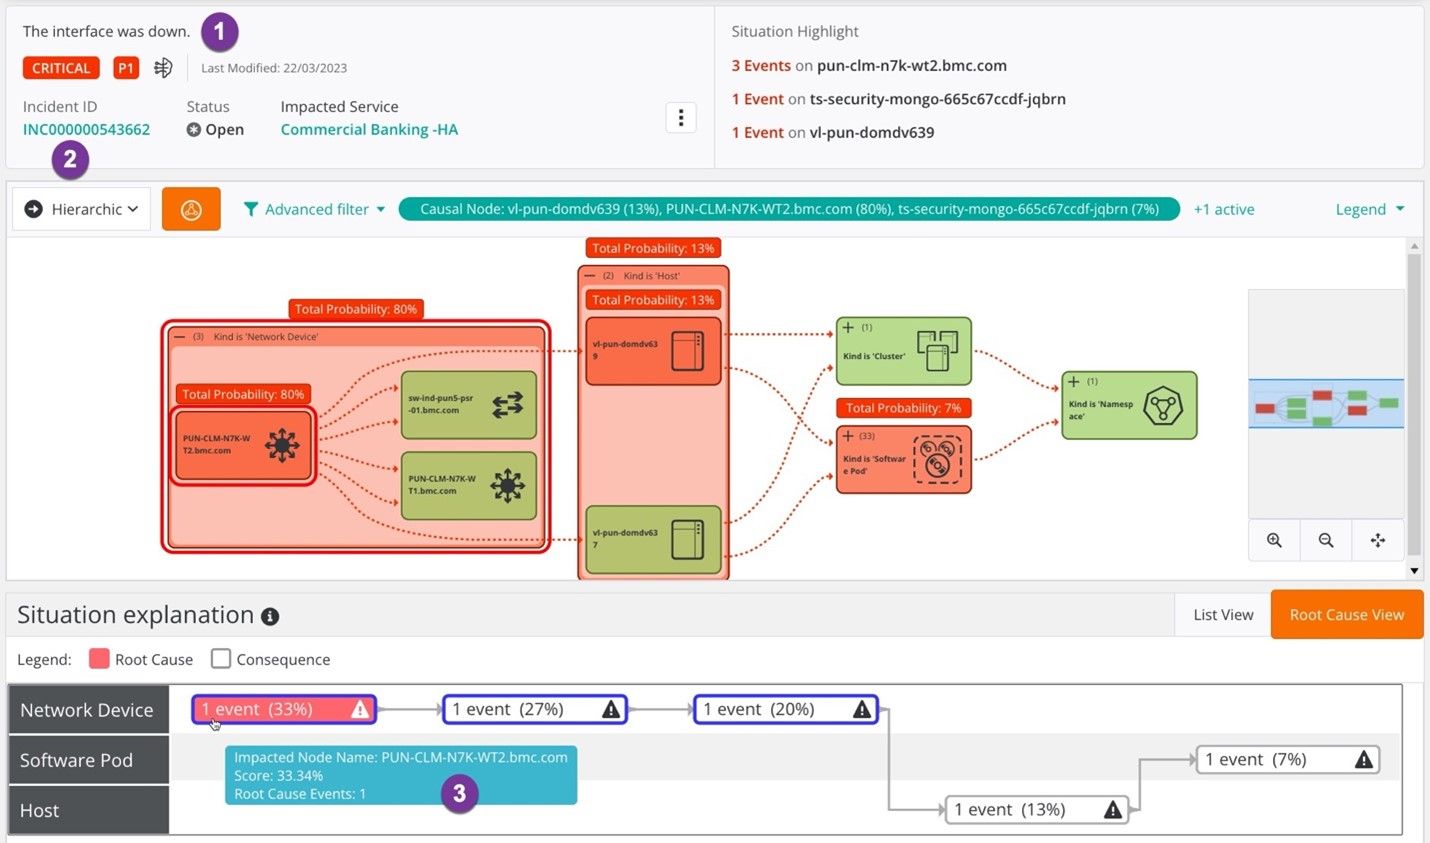Click the Situation explanation info icon
Screen dimensions: 1430x843
click(x=270, y=617)
